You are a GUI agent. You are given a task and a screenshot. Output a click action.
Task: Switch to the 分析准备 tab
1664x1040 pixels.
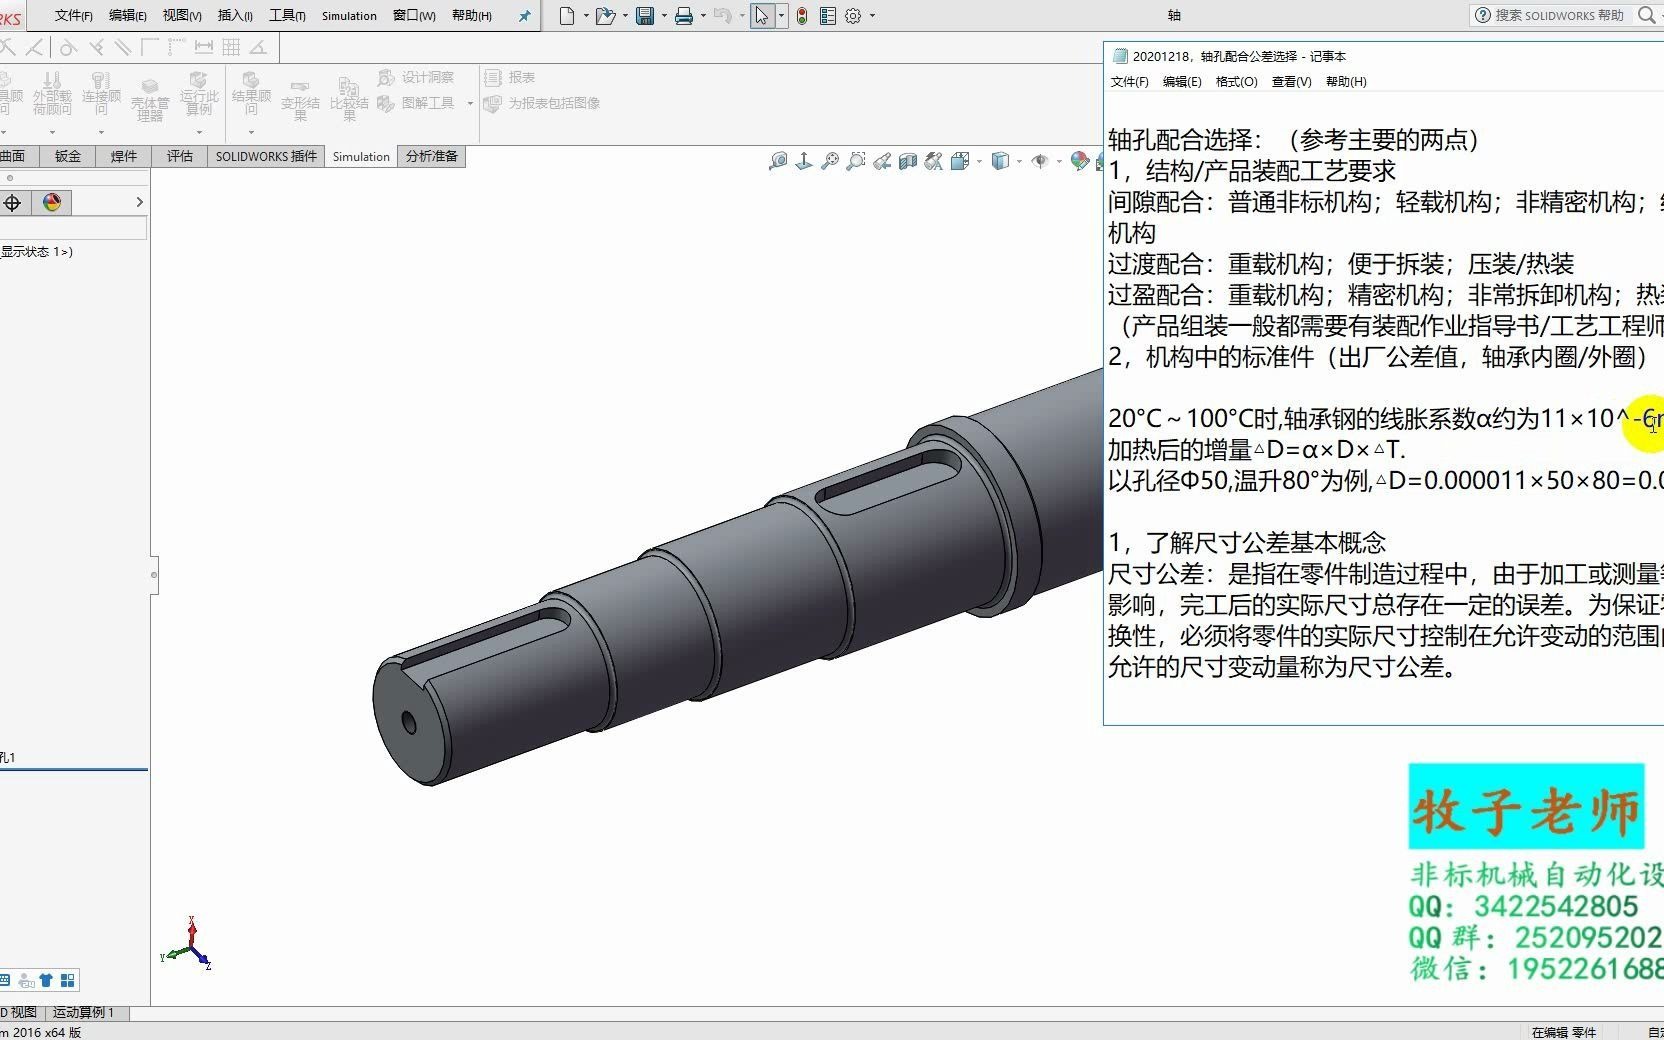[x=432, y=156]
